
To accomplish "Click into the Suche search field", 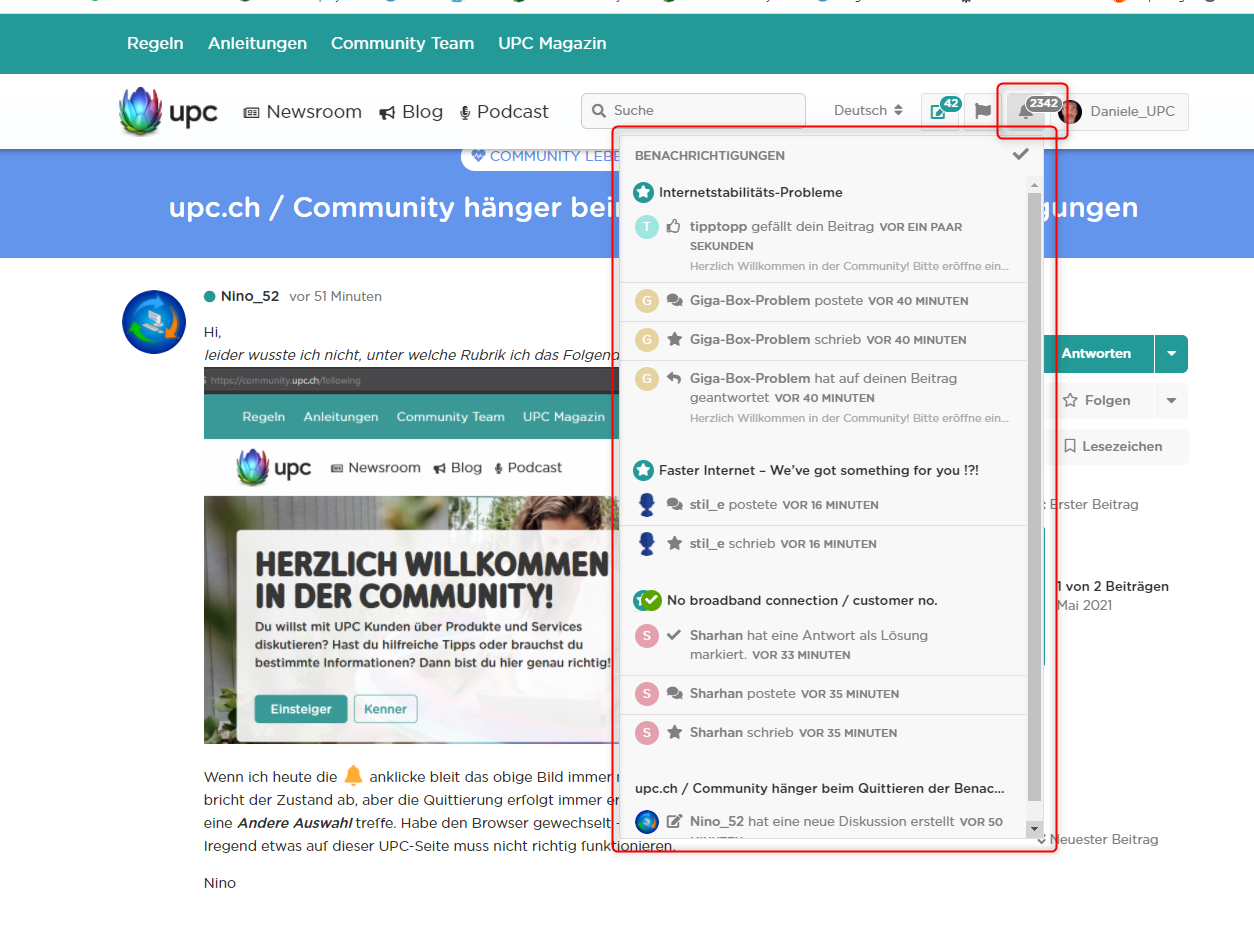I will coord(700,111).
